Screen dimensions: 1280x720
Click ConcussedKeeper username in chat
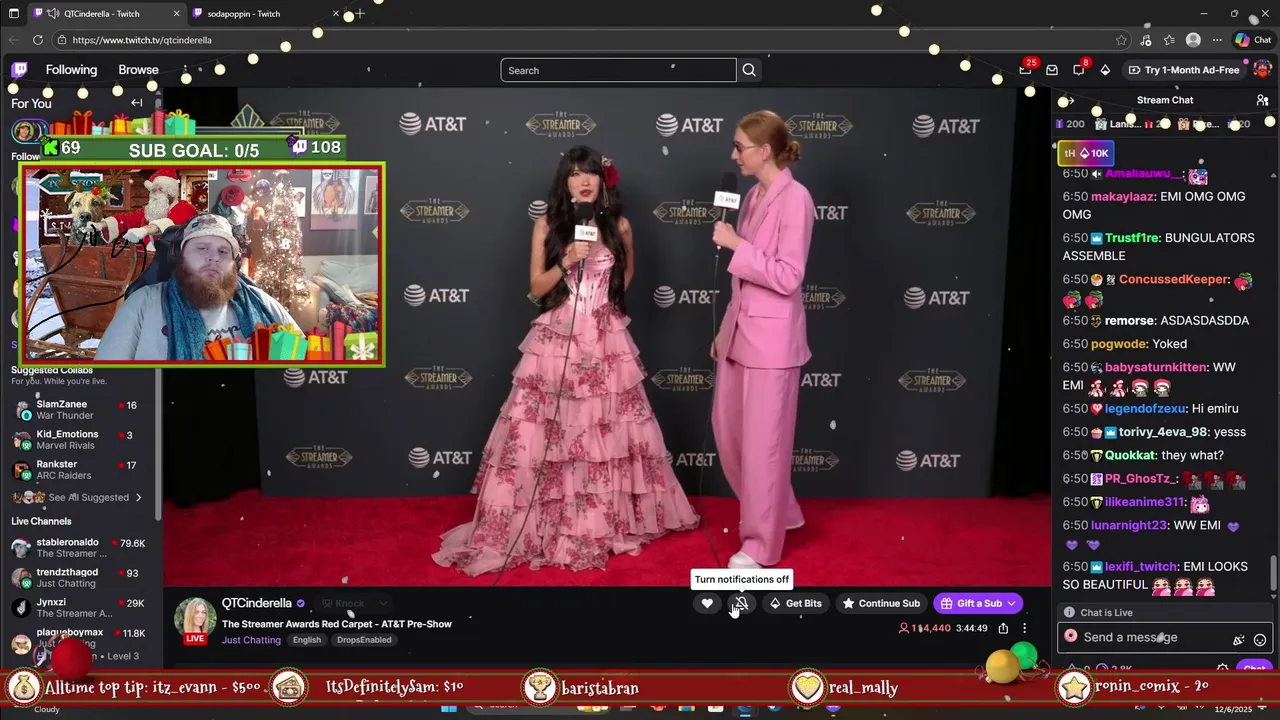pyautogui.click(x=1173, y=279)
